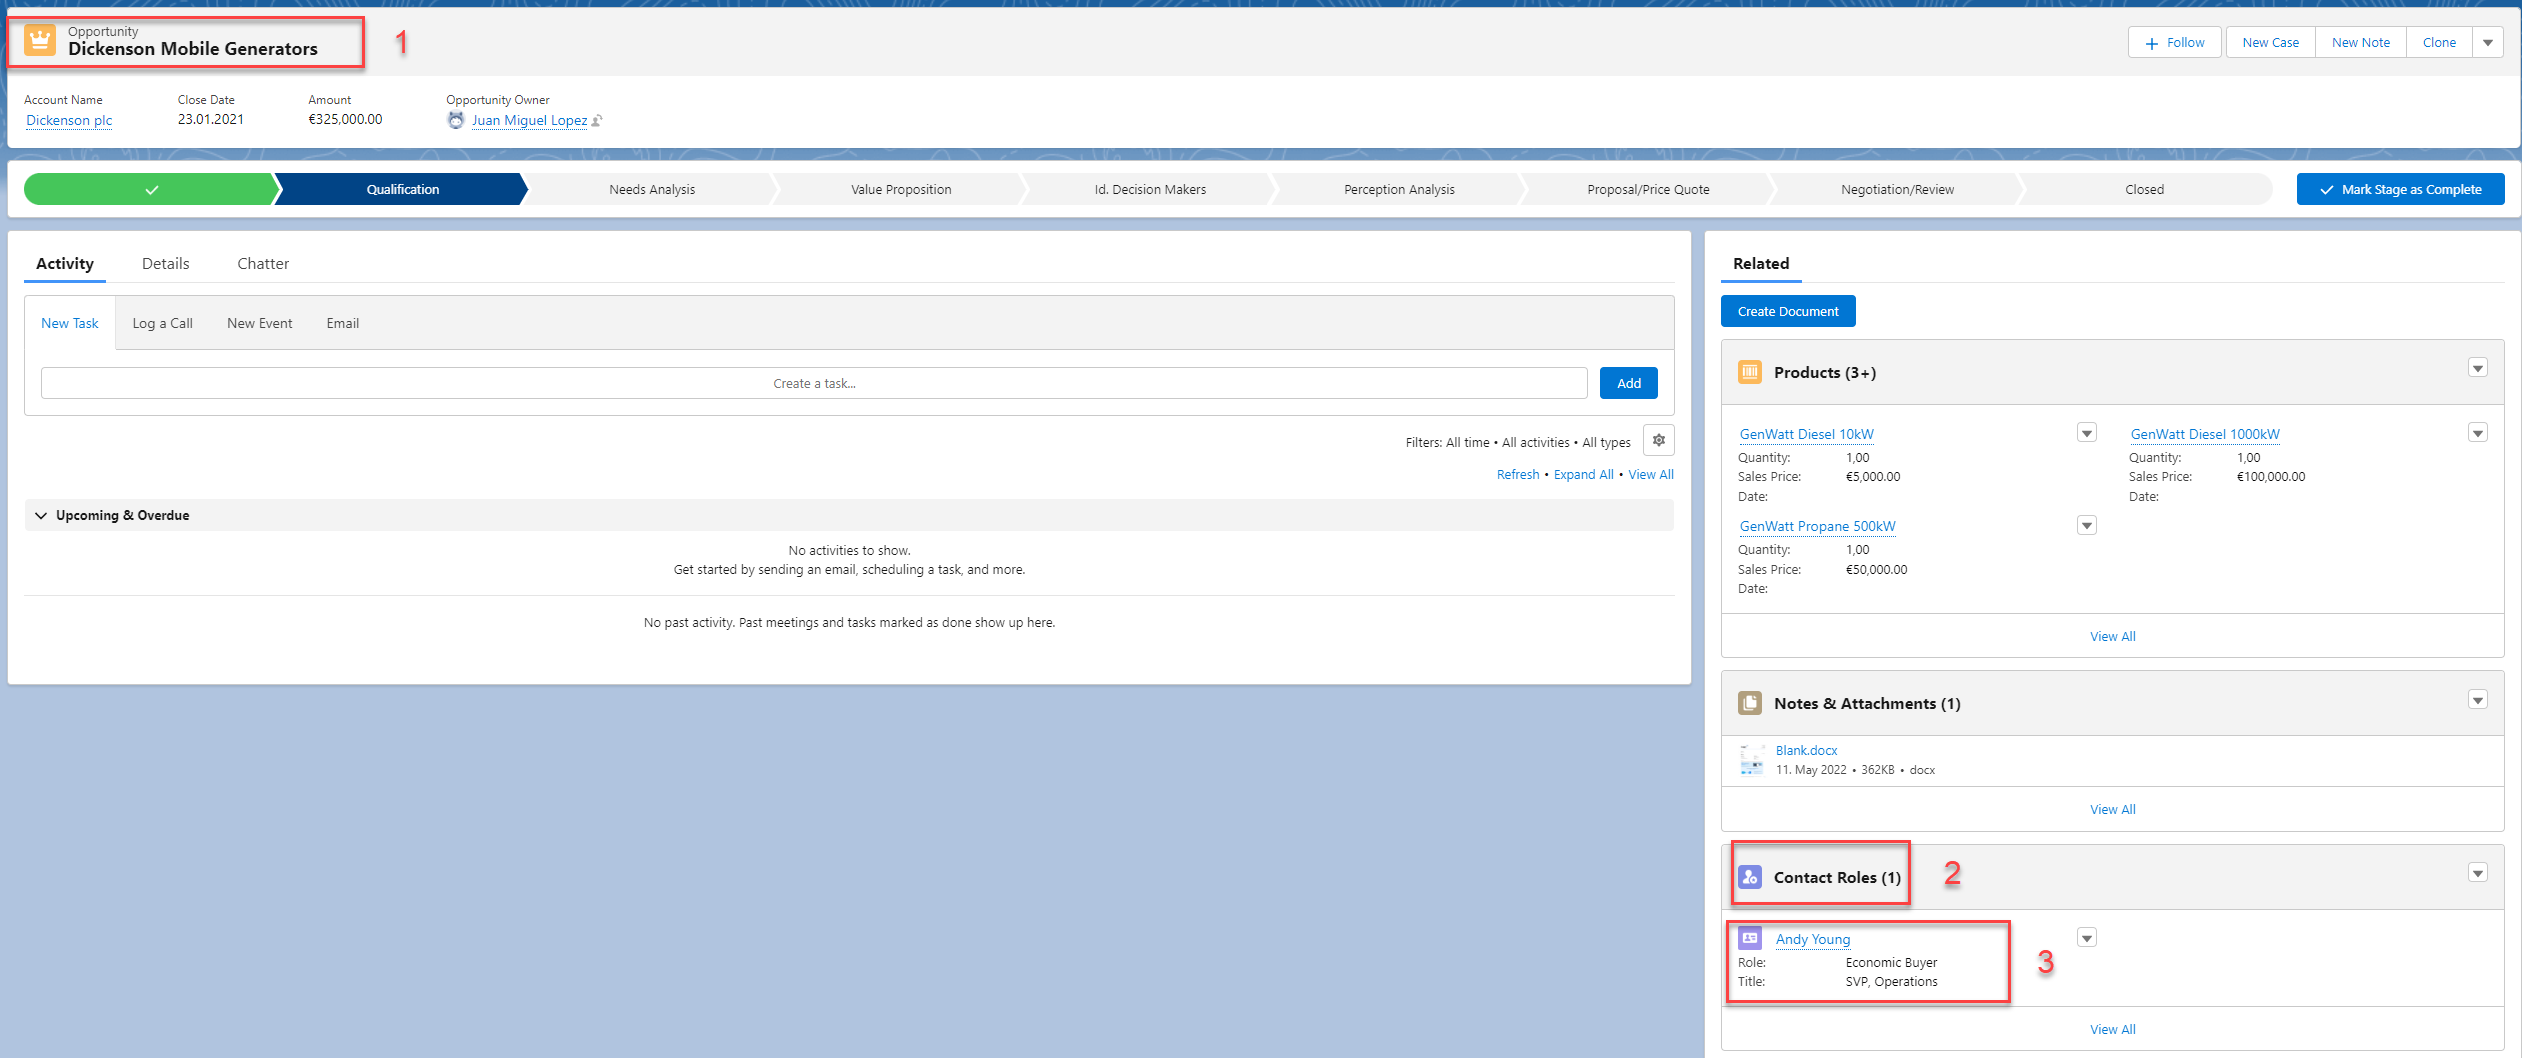Screen dimensions: 2522x1058
Task: Click the Clone button
Action: (x=2439, y=42)
